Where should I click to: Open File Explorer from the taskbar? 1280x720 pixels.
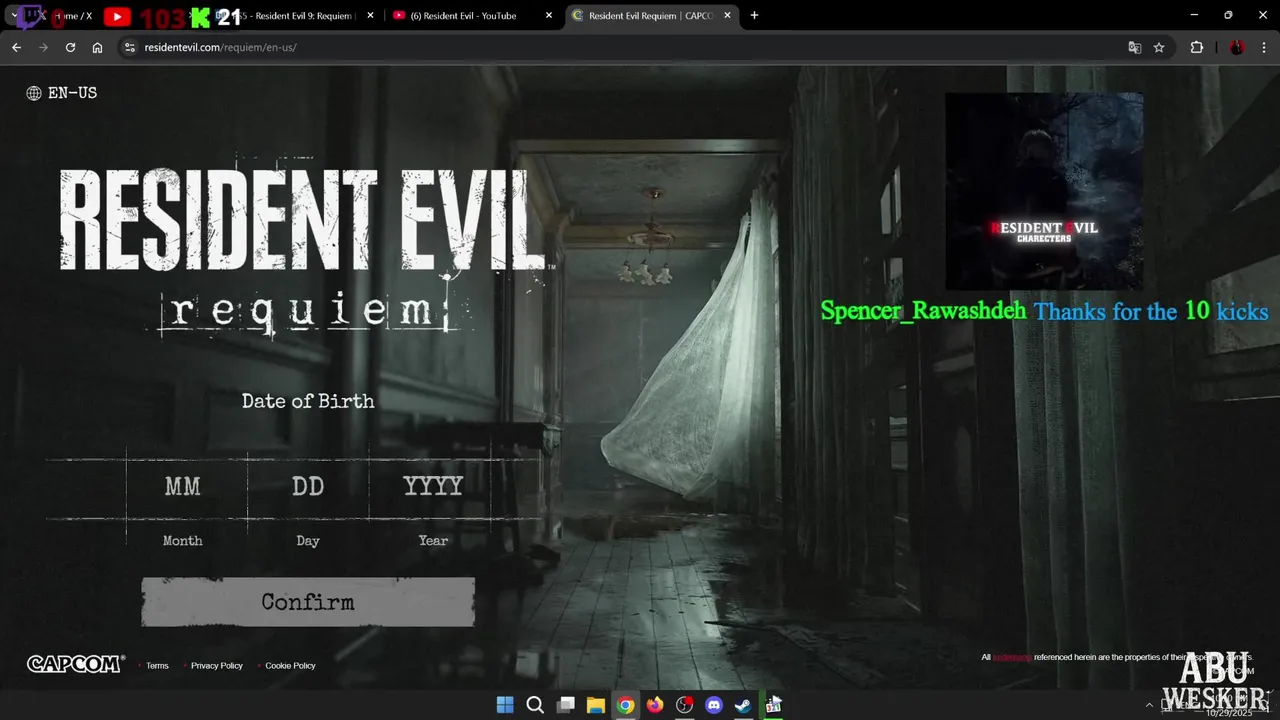[x=596, y=705]
